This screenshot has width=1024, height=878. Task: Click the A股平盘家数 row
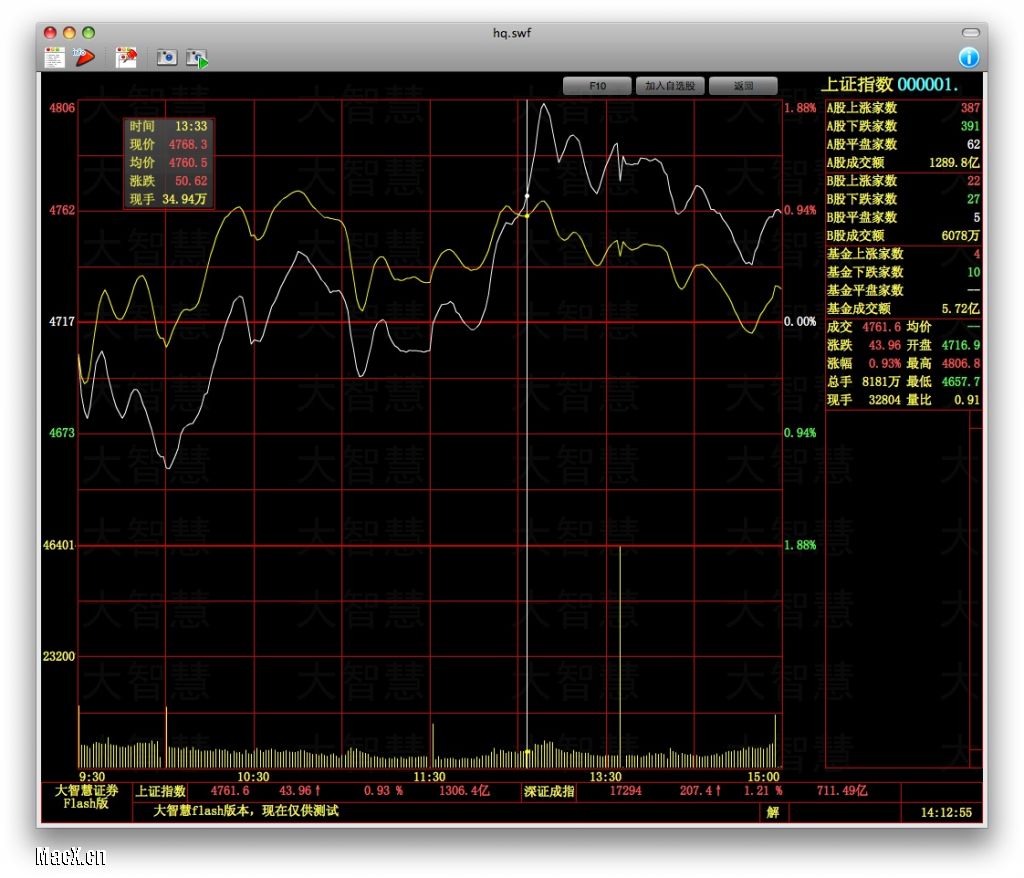click(903, 144)
